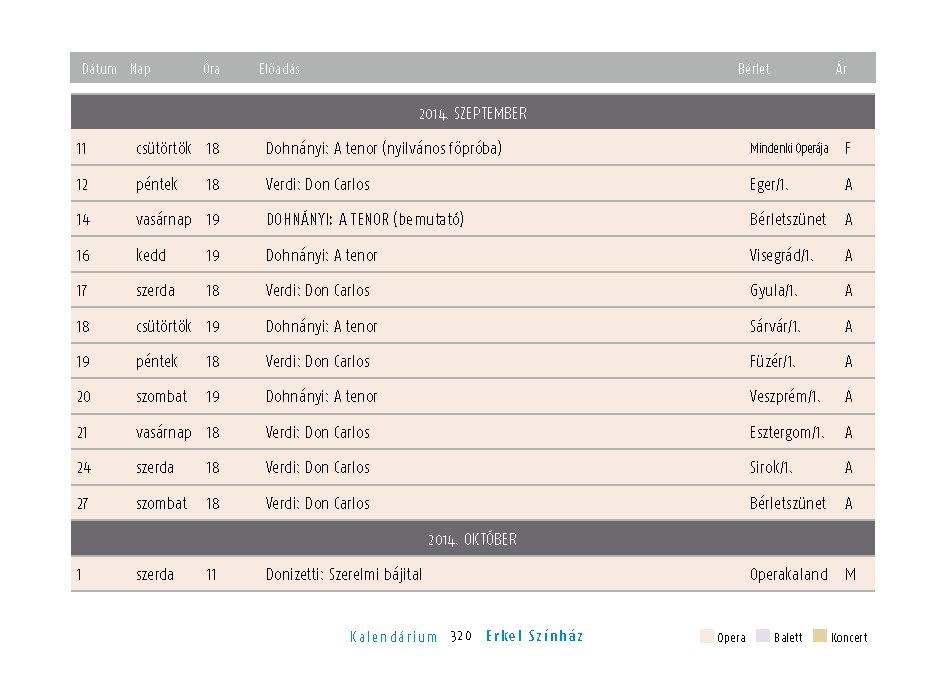Image resolution: width=945 pixels, height=680 pixels.
Task: Click date "24" in the Dátum column
Action: (84, 468)
